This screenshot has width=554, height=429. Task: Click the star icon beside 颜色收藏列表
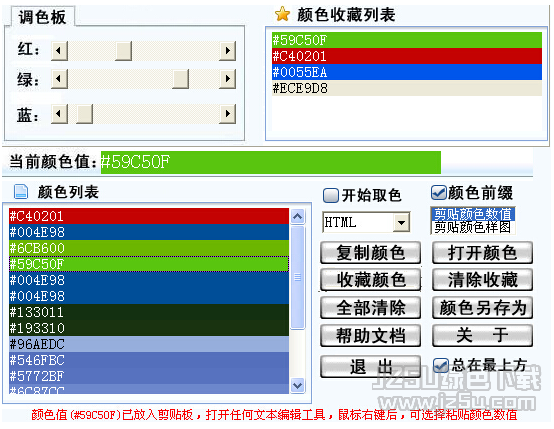[x=282, y=14]
